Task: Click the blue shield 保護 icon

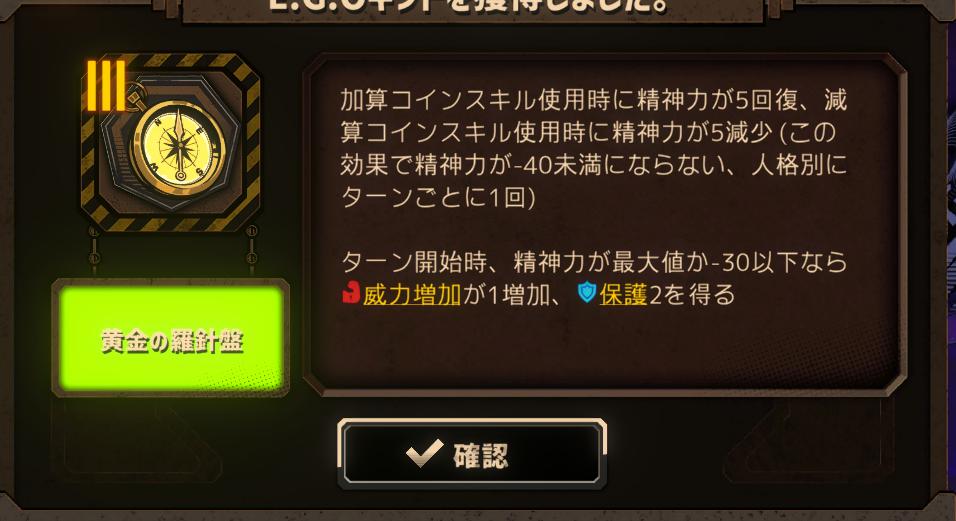Action: [587, 292]
